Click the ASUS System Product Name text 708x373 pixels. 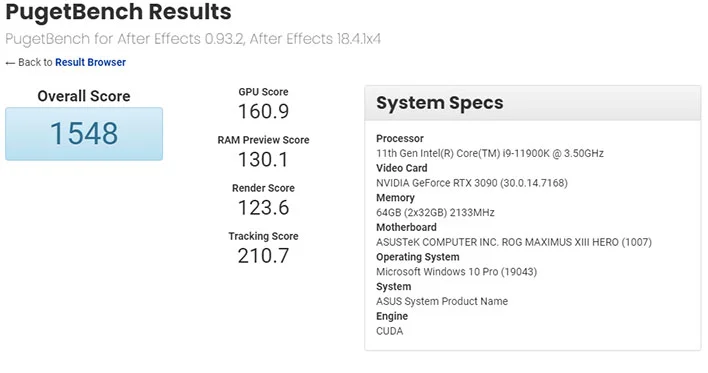click(442, 301)
